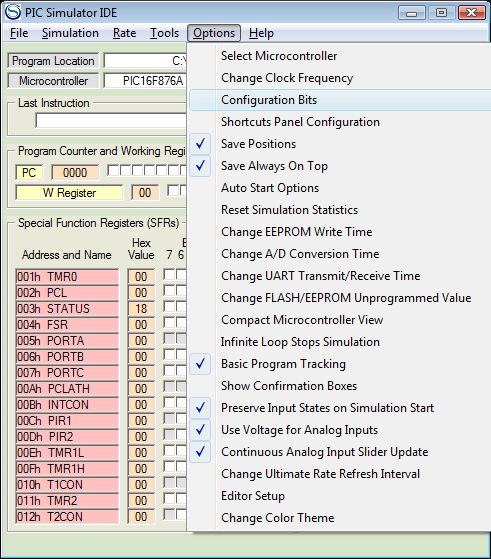This screenshot has width=491, height=559.
Task: Toggle bit 7 of TMR0 register
Action: coord(169,275)
